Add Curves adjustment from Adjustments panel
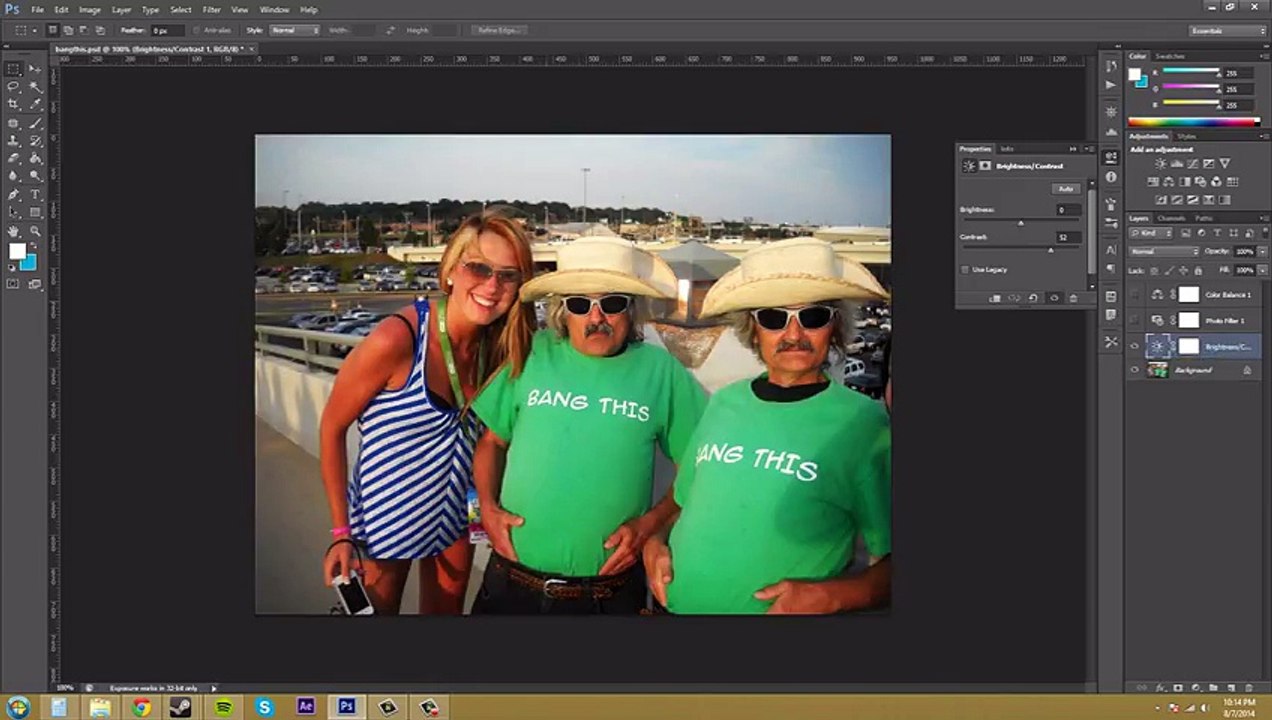This screenshot has width=1272, height=720. click(x=1192, y=163)
